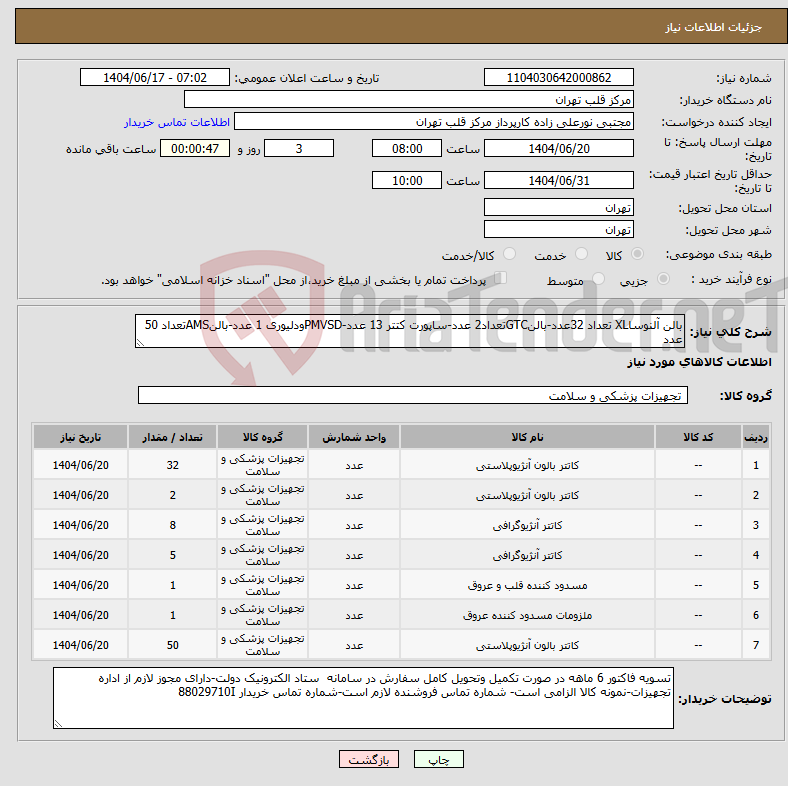Click the بازگشت back button
788x786 pixels.
pyautogui.click(x=369, y=759)
